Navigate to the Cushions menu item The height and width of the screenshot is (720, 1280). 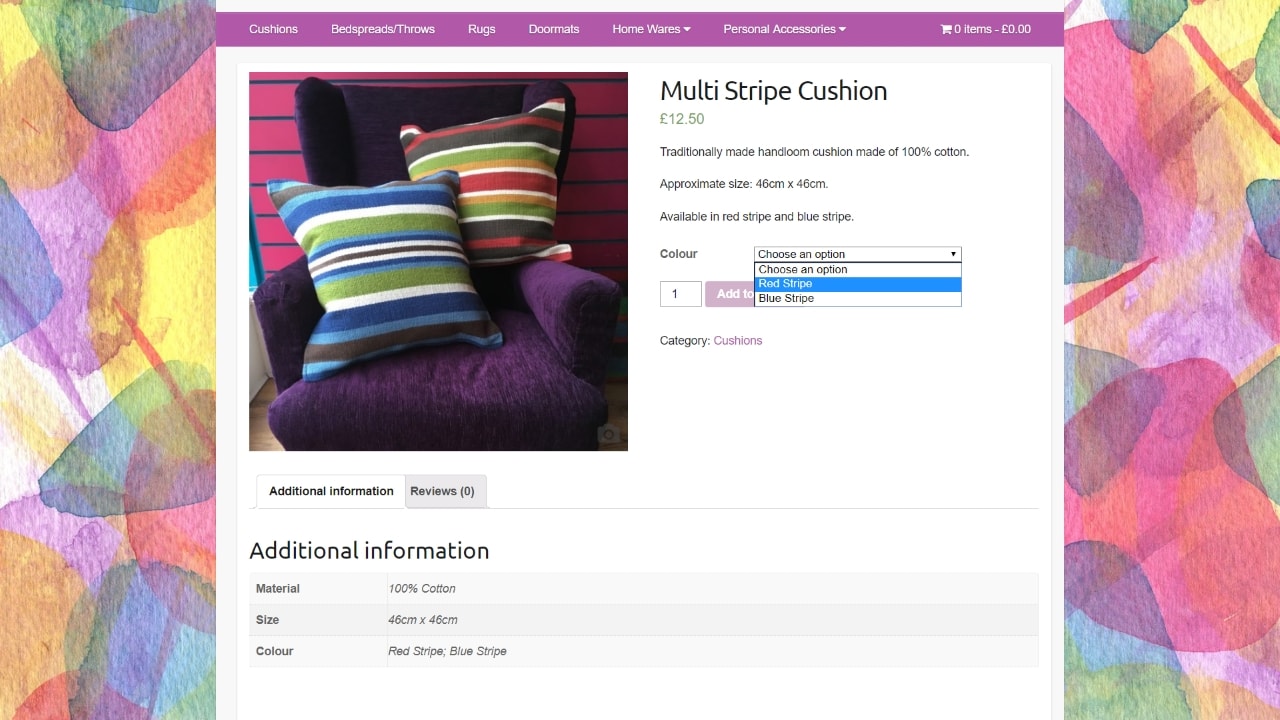273,29
